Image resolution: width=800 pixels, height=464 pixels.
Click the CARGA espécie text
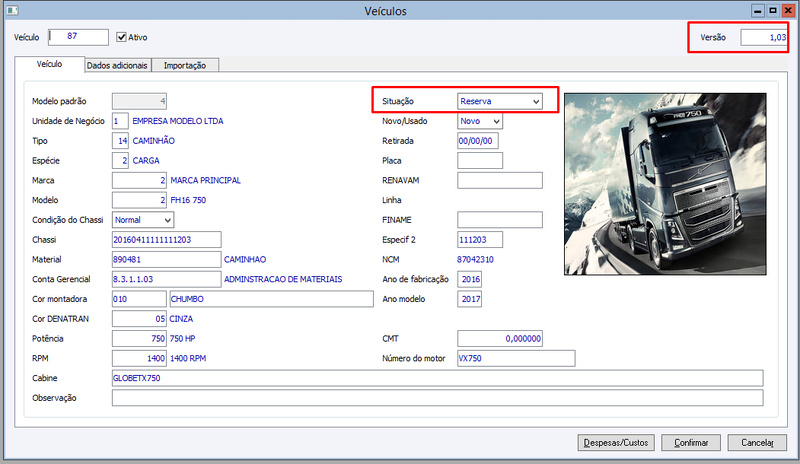(145, 161)
